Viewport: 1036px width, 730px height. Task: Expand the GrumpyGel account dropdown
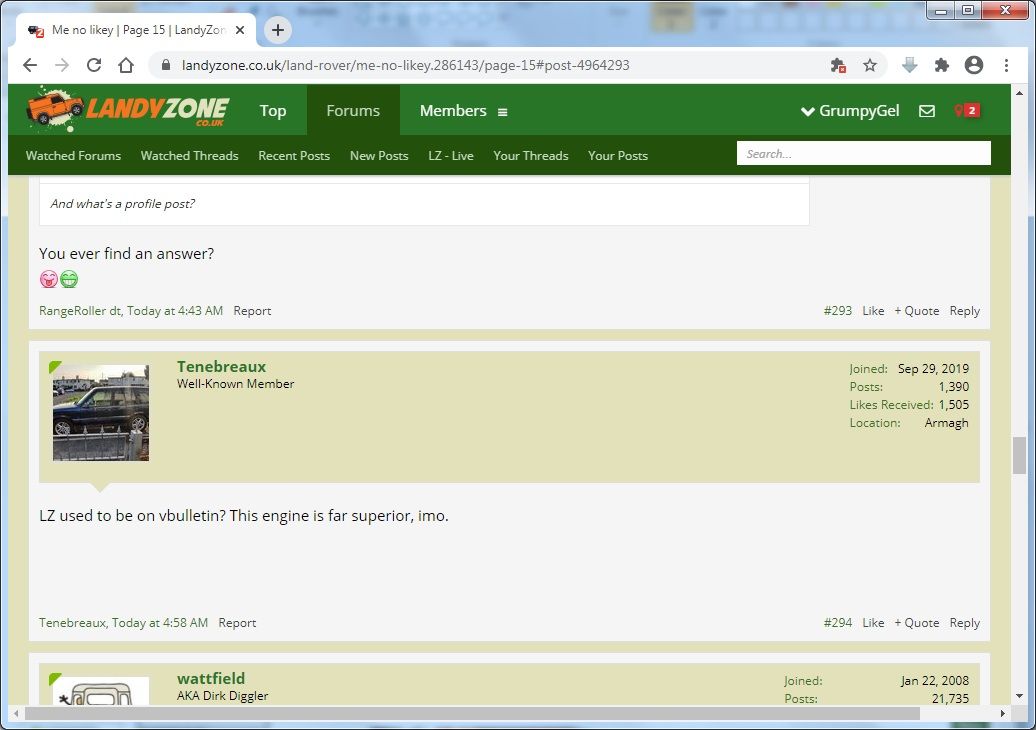pyautogui.click(x=850, y=110)
